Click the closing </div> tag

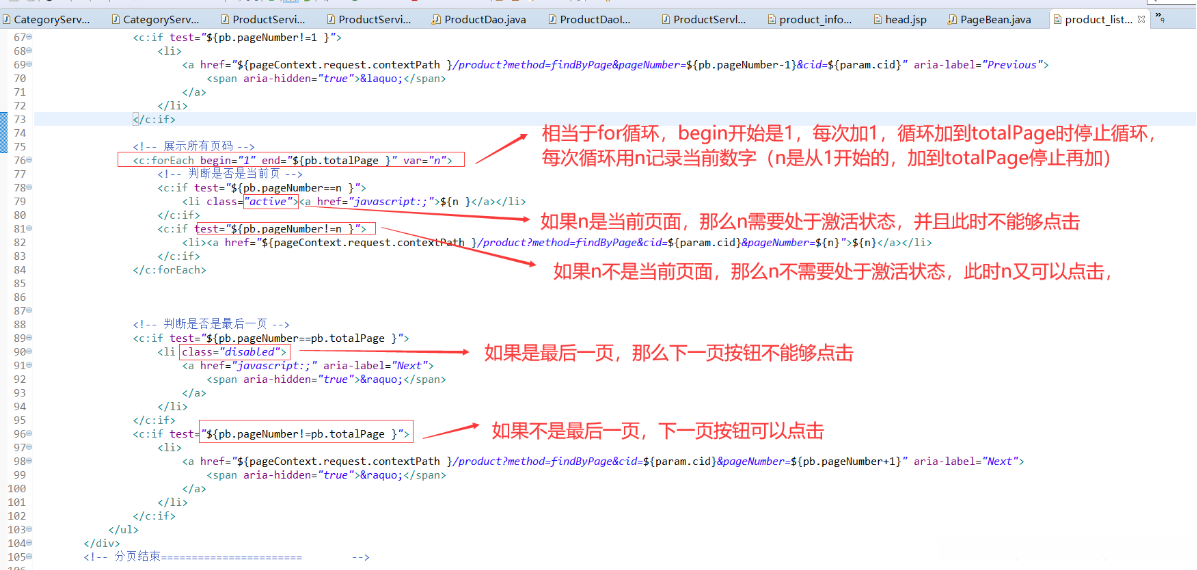click(x=102, y=543)
